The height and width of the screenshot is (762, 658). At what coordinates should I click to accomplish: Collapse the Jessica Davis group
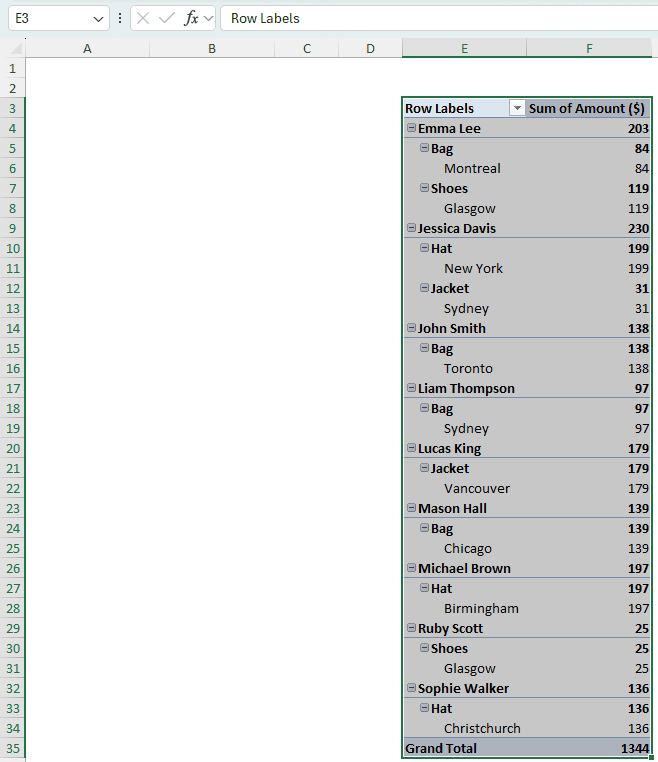pos(411,228)
